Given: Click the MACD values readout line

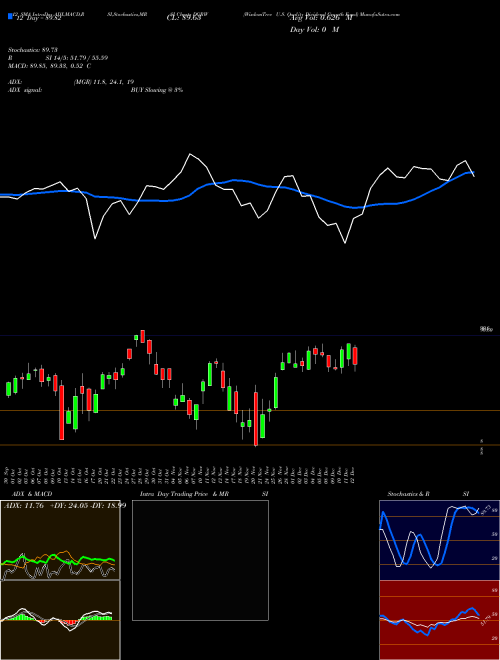Looking at the screenshot, I should tap(50, 66).
